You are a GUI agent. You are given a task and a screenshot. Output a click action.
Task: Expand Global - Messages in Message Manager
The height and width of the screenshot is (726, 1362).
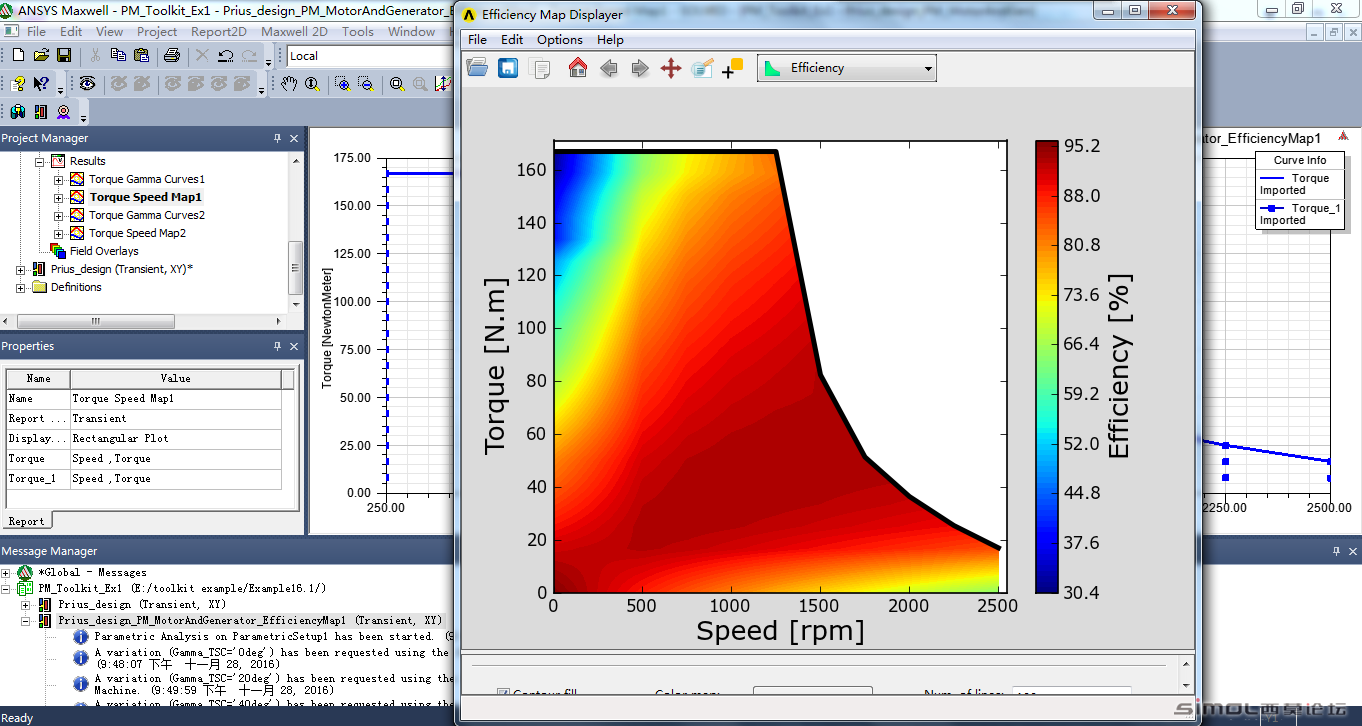click(7, 573)
